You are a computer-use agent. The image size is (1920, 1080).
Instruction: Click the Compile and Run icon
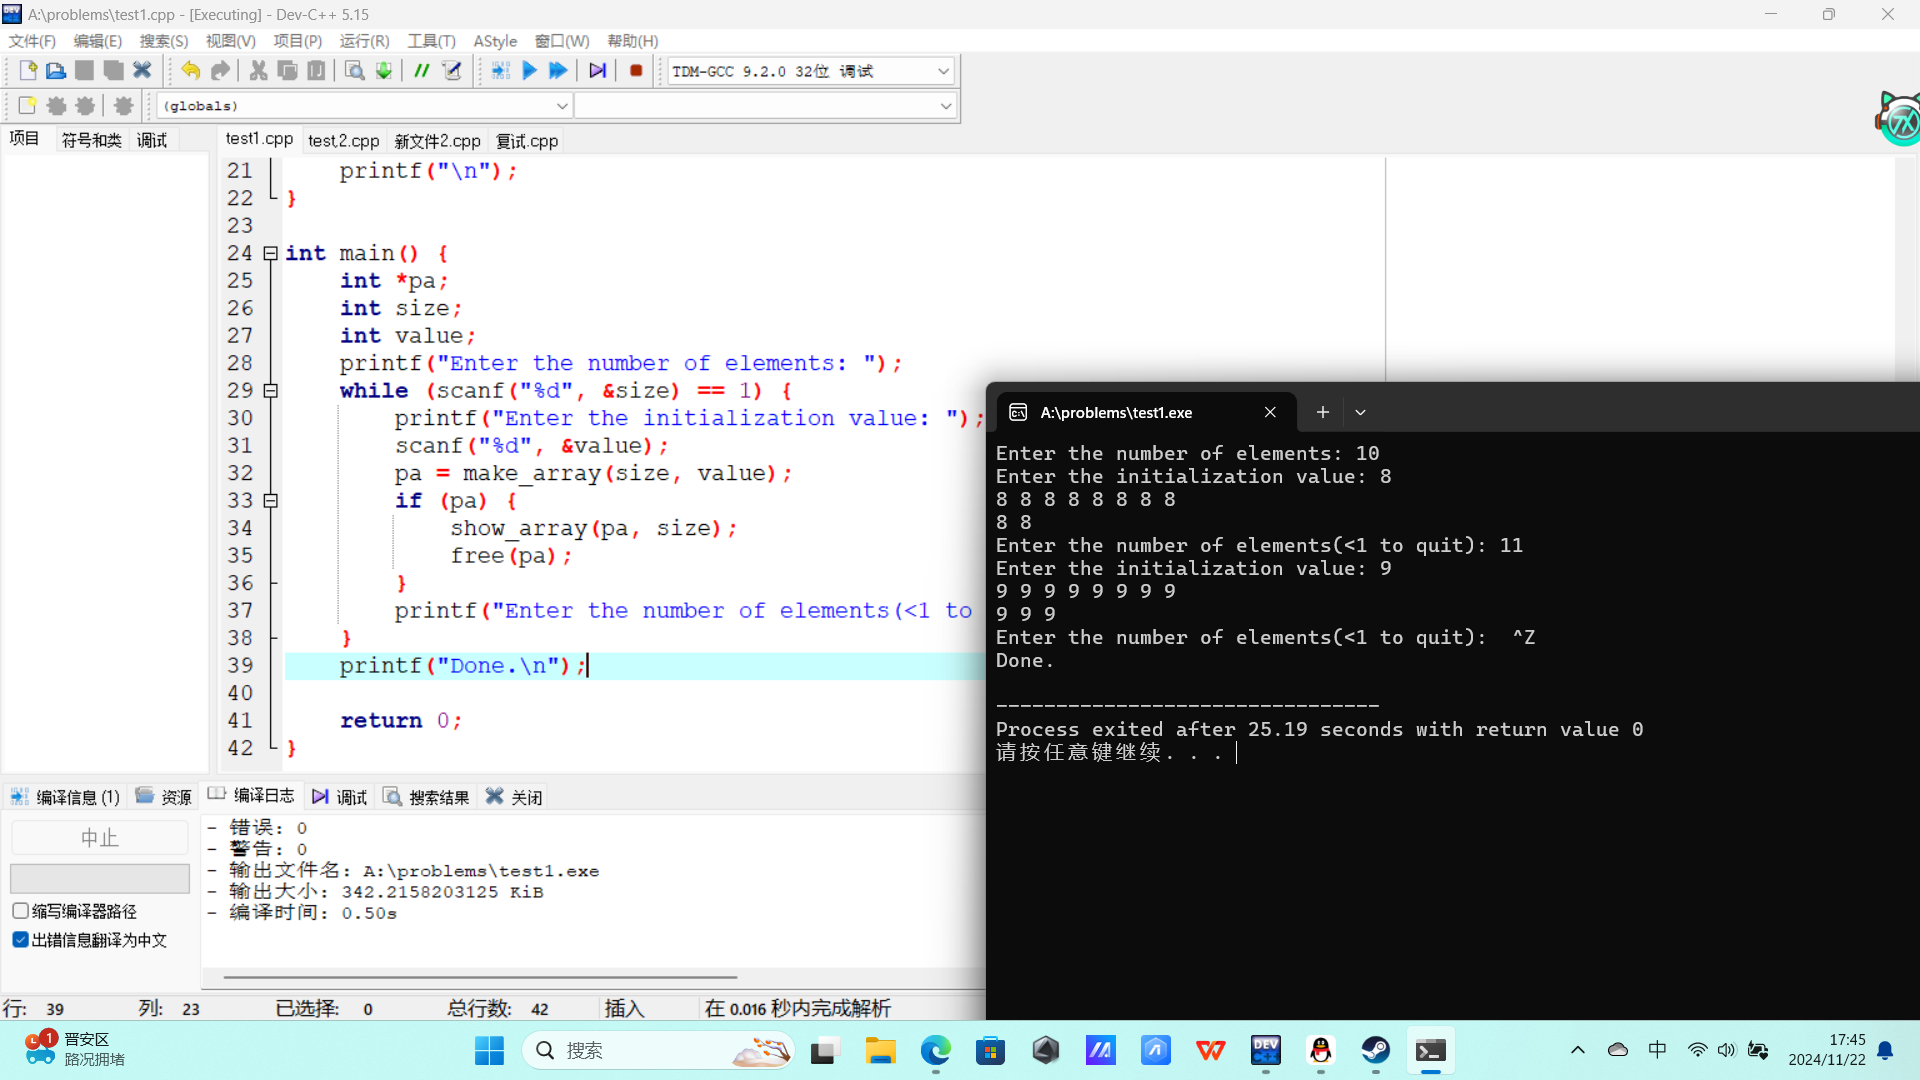pos(558,71)
